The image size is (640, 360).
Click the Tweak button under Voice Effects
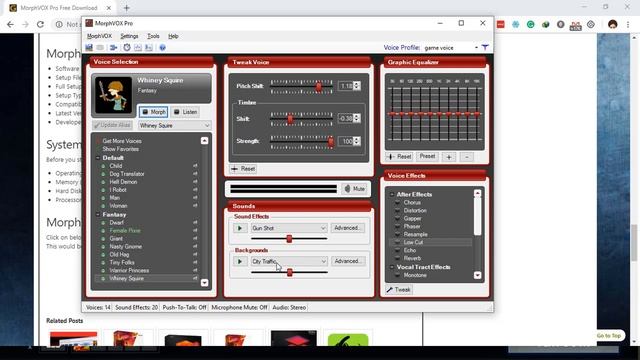coord(399,290)
